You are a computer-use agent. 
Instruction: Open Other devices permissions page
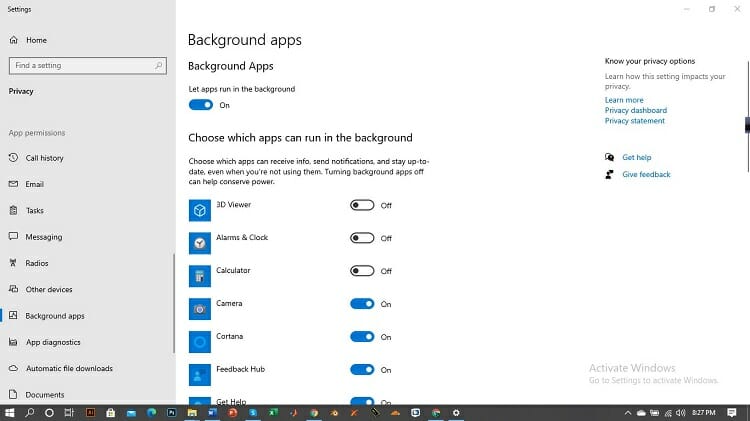point(49,289)
